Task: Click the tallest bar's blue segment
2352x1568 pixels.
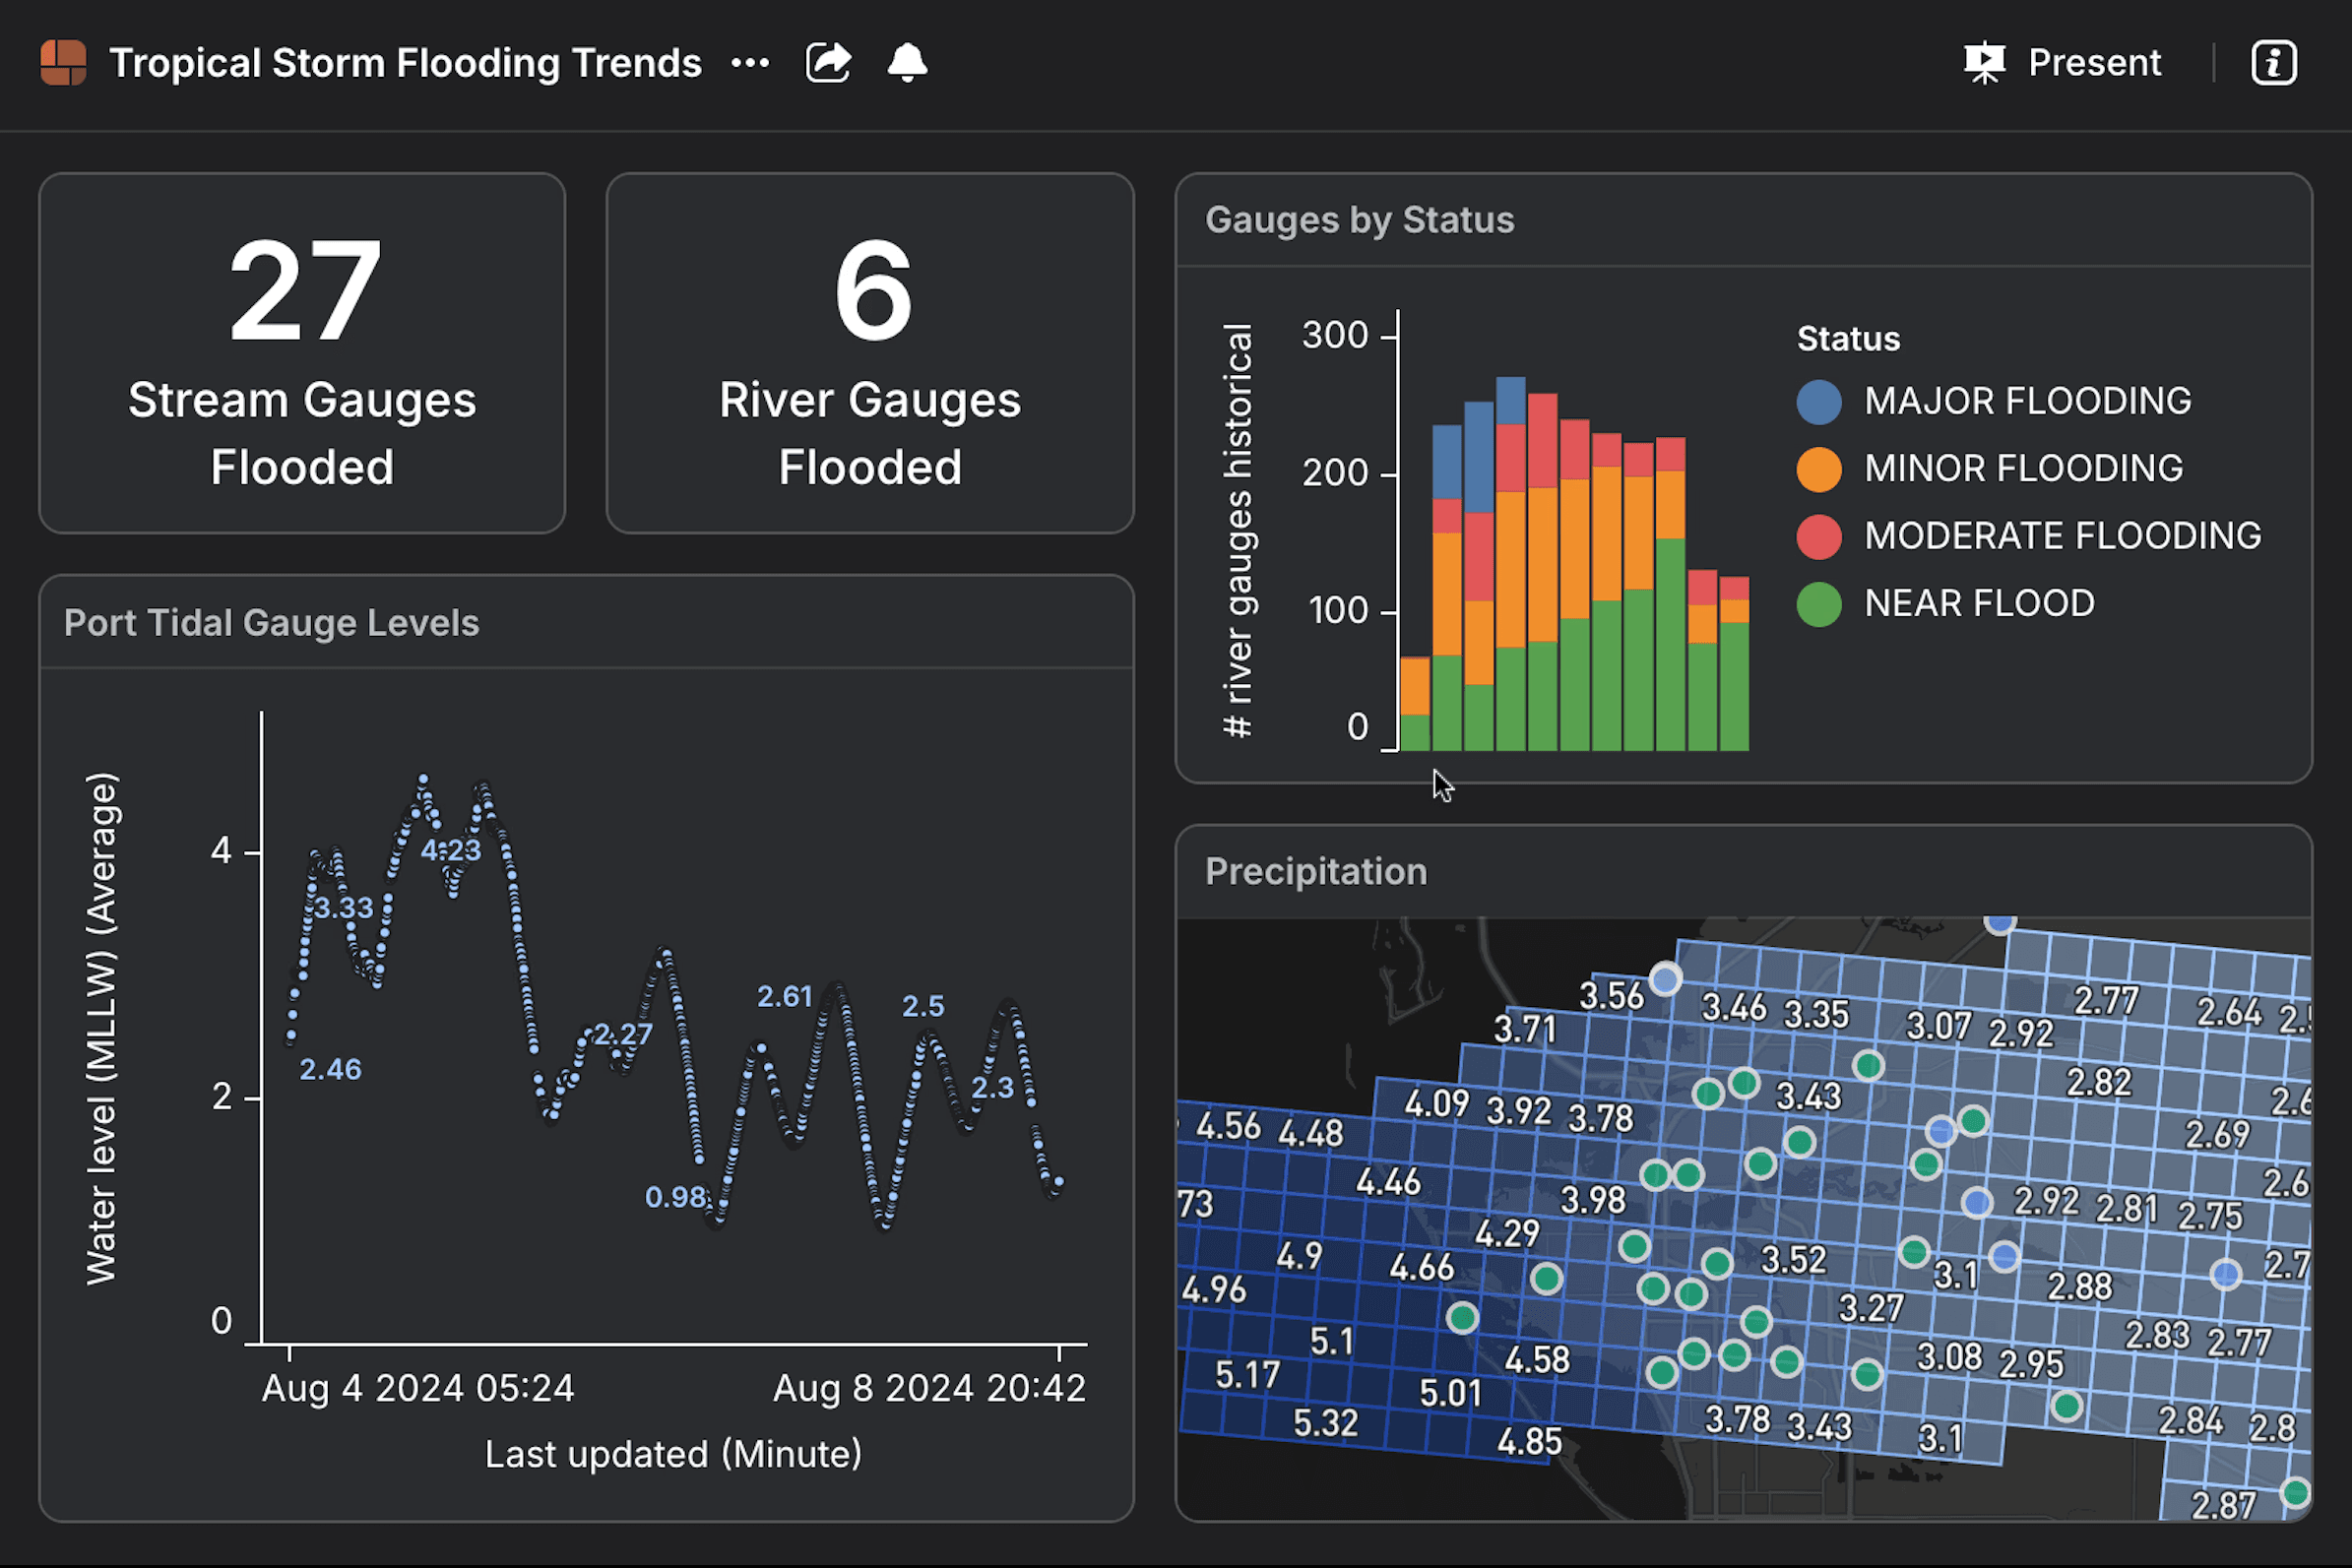Action: click(x=1510, y=400)
